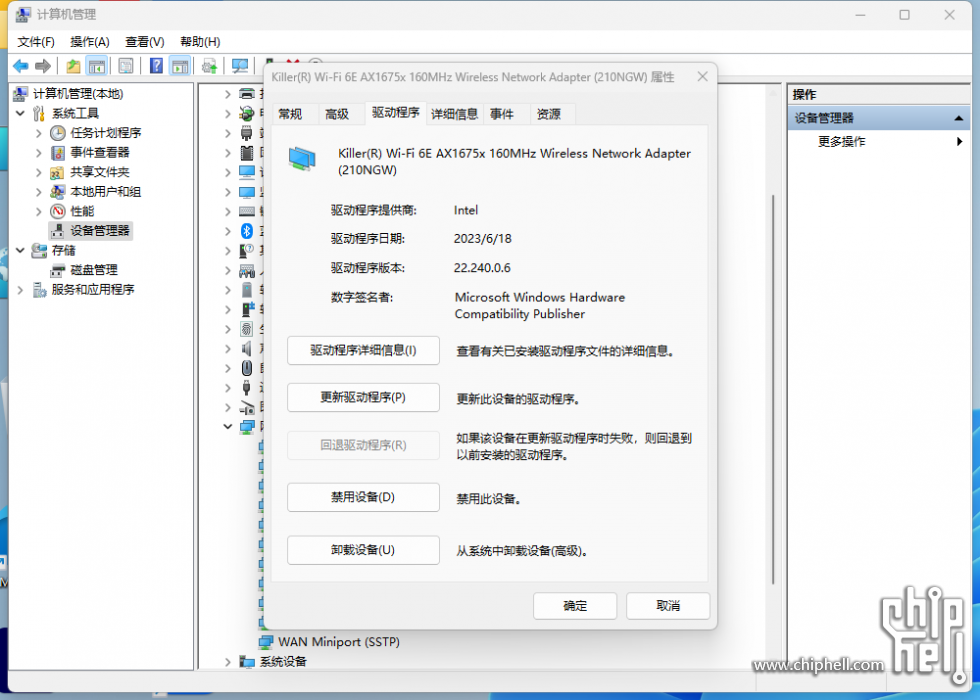Expand the Bluetooth device category
The height and width of the screenshot is (700, 980).
pos(228,231)
